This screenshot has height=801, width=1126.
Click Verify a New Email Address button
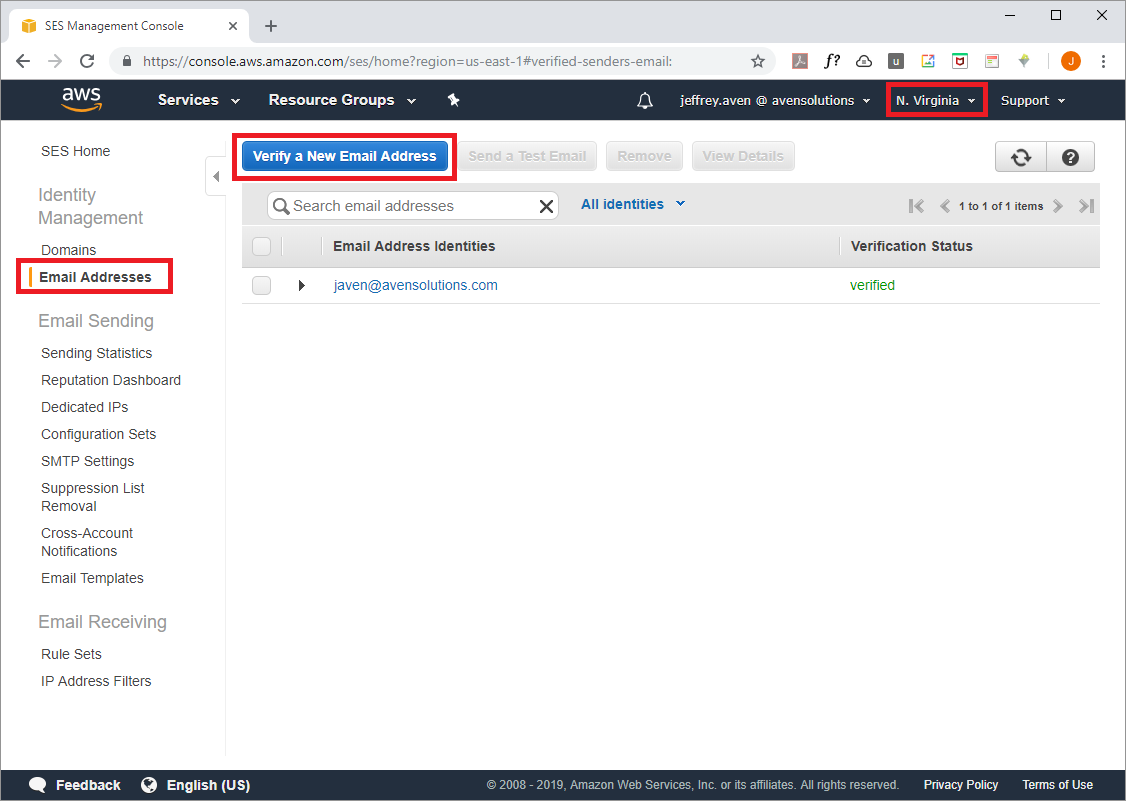[345, 156]
